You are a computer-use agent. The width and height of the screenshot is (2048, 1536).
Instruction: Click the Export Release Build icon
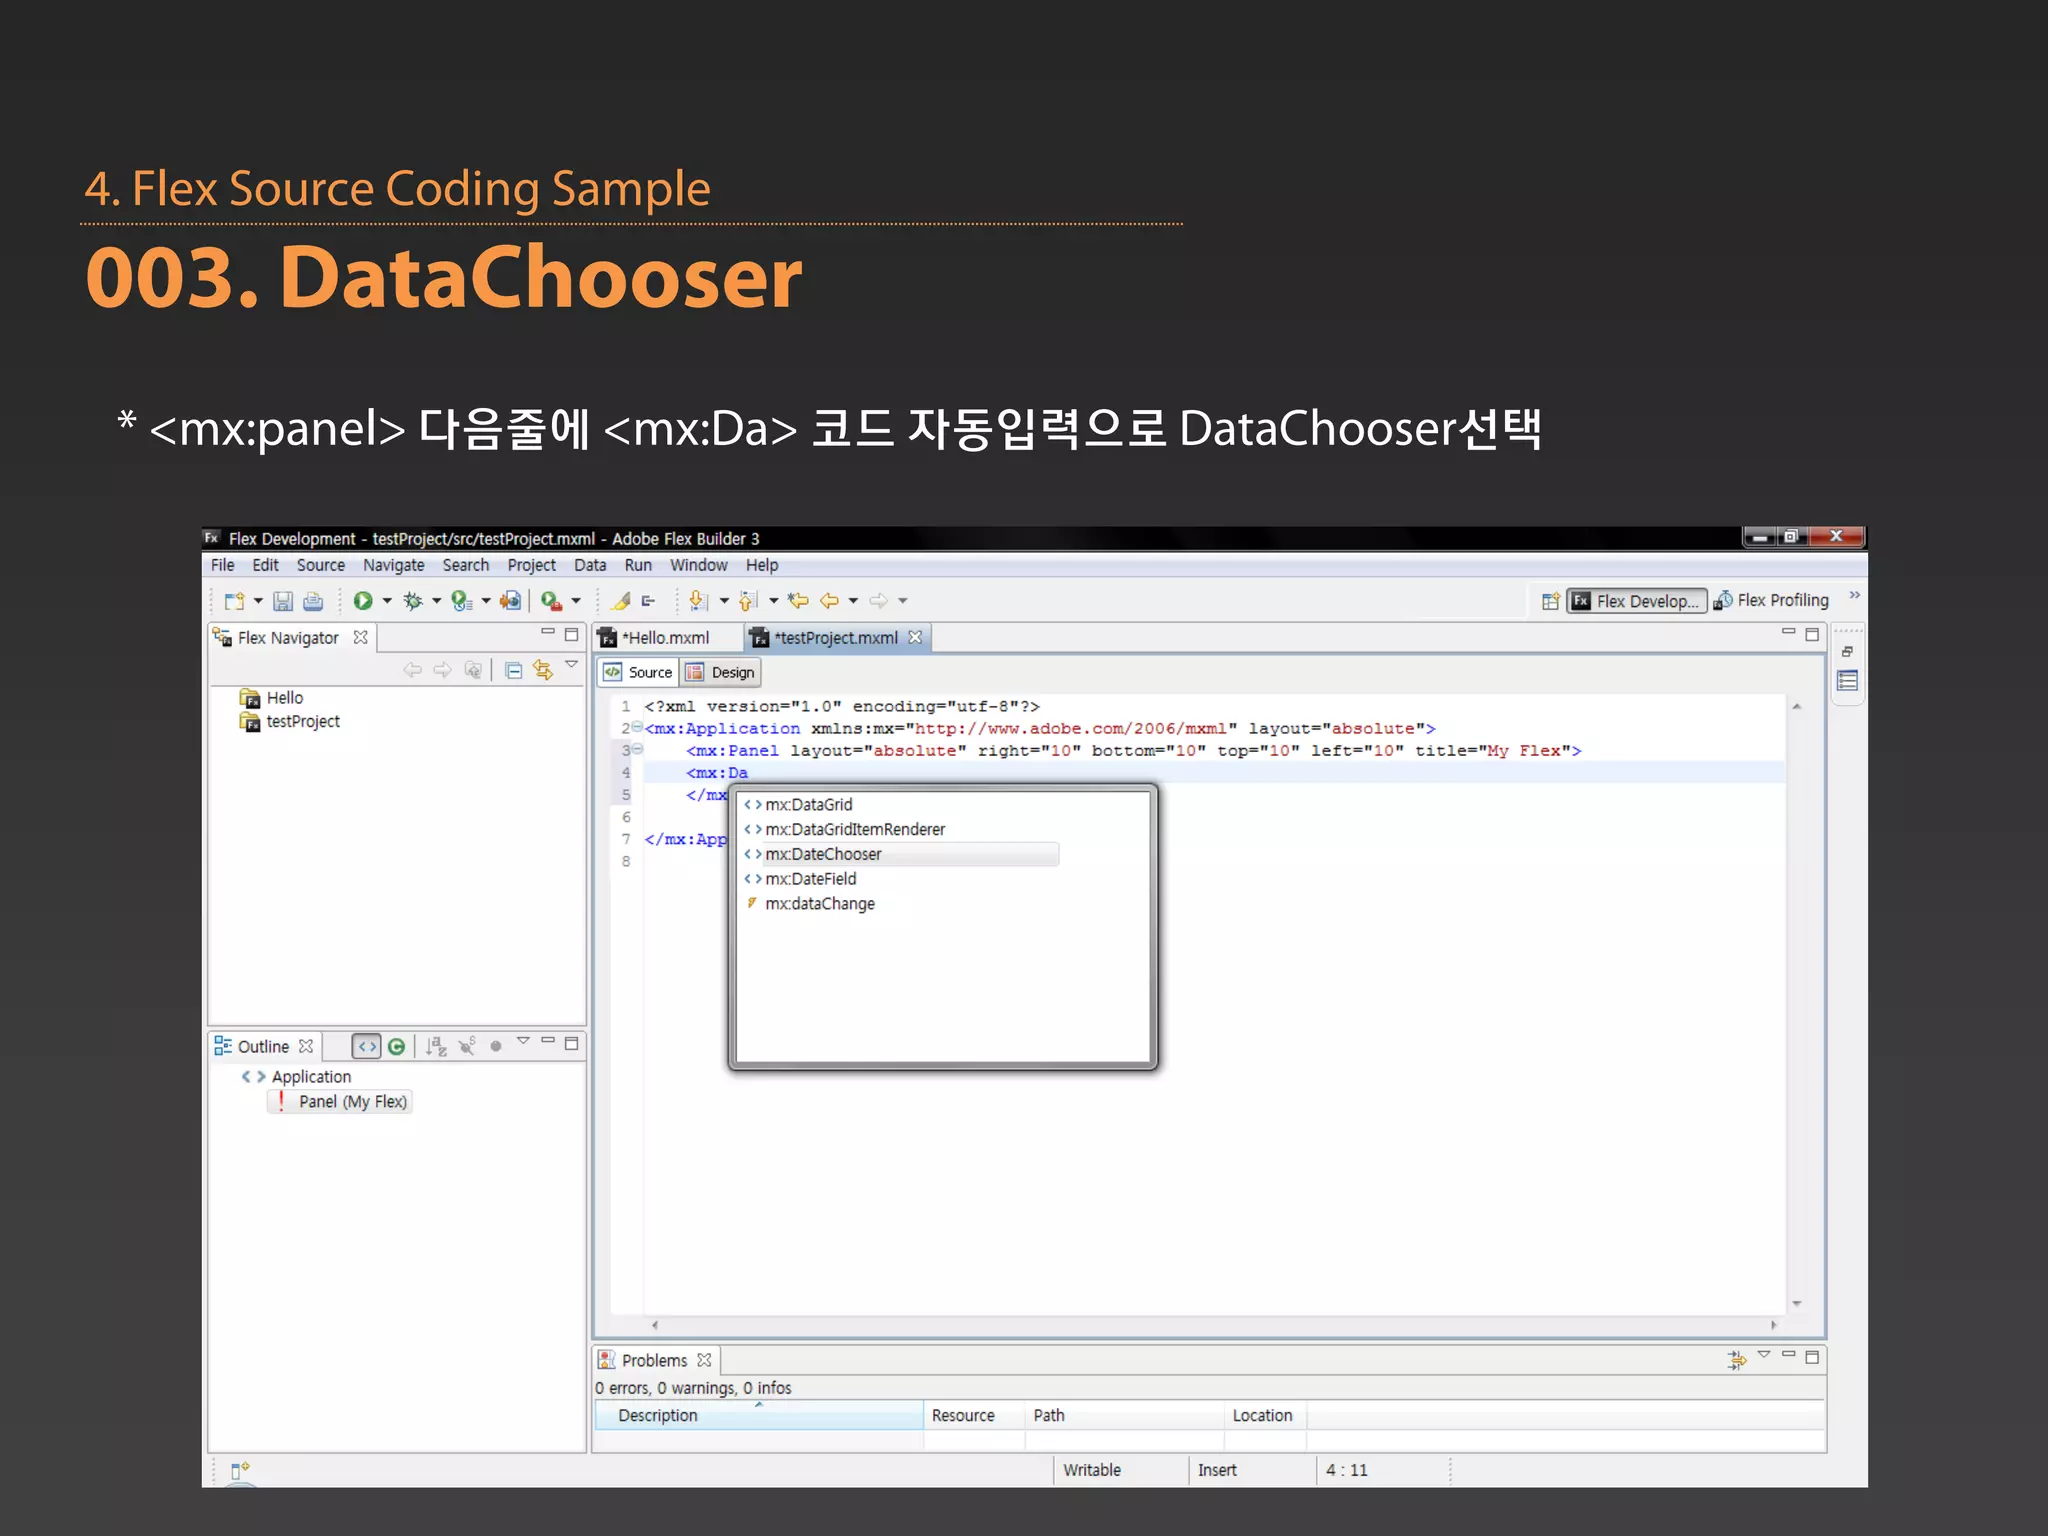511,601
